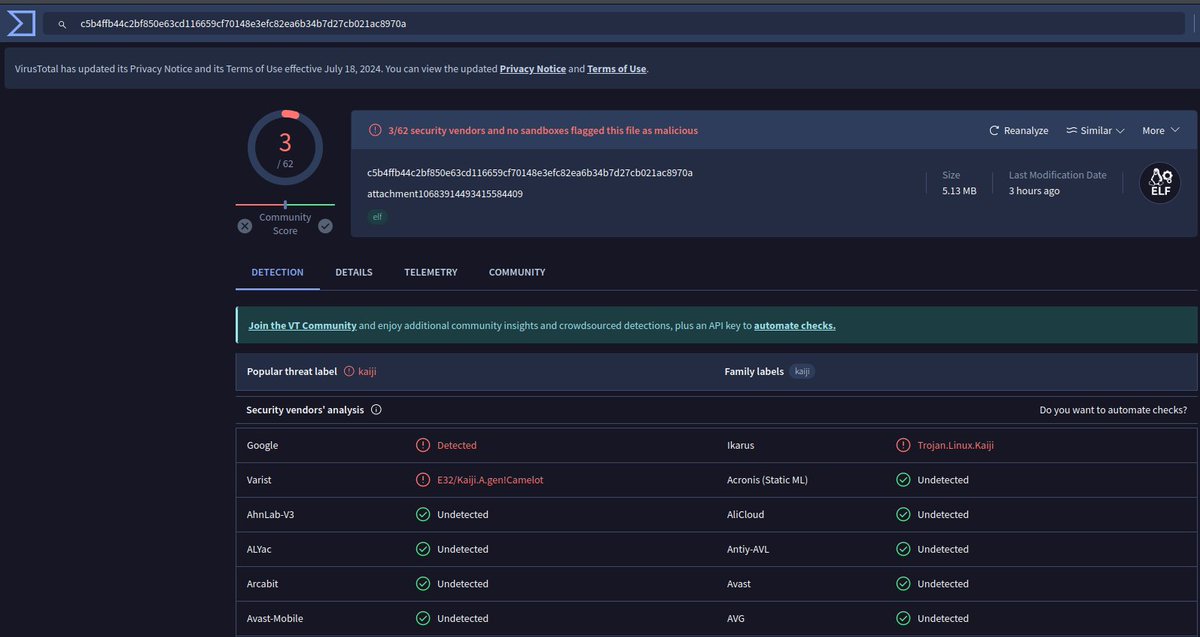Click the AVG undetected check icon
Image resolution: width=1200 pixels, height=637 pixels.
(903, 618)
